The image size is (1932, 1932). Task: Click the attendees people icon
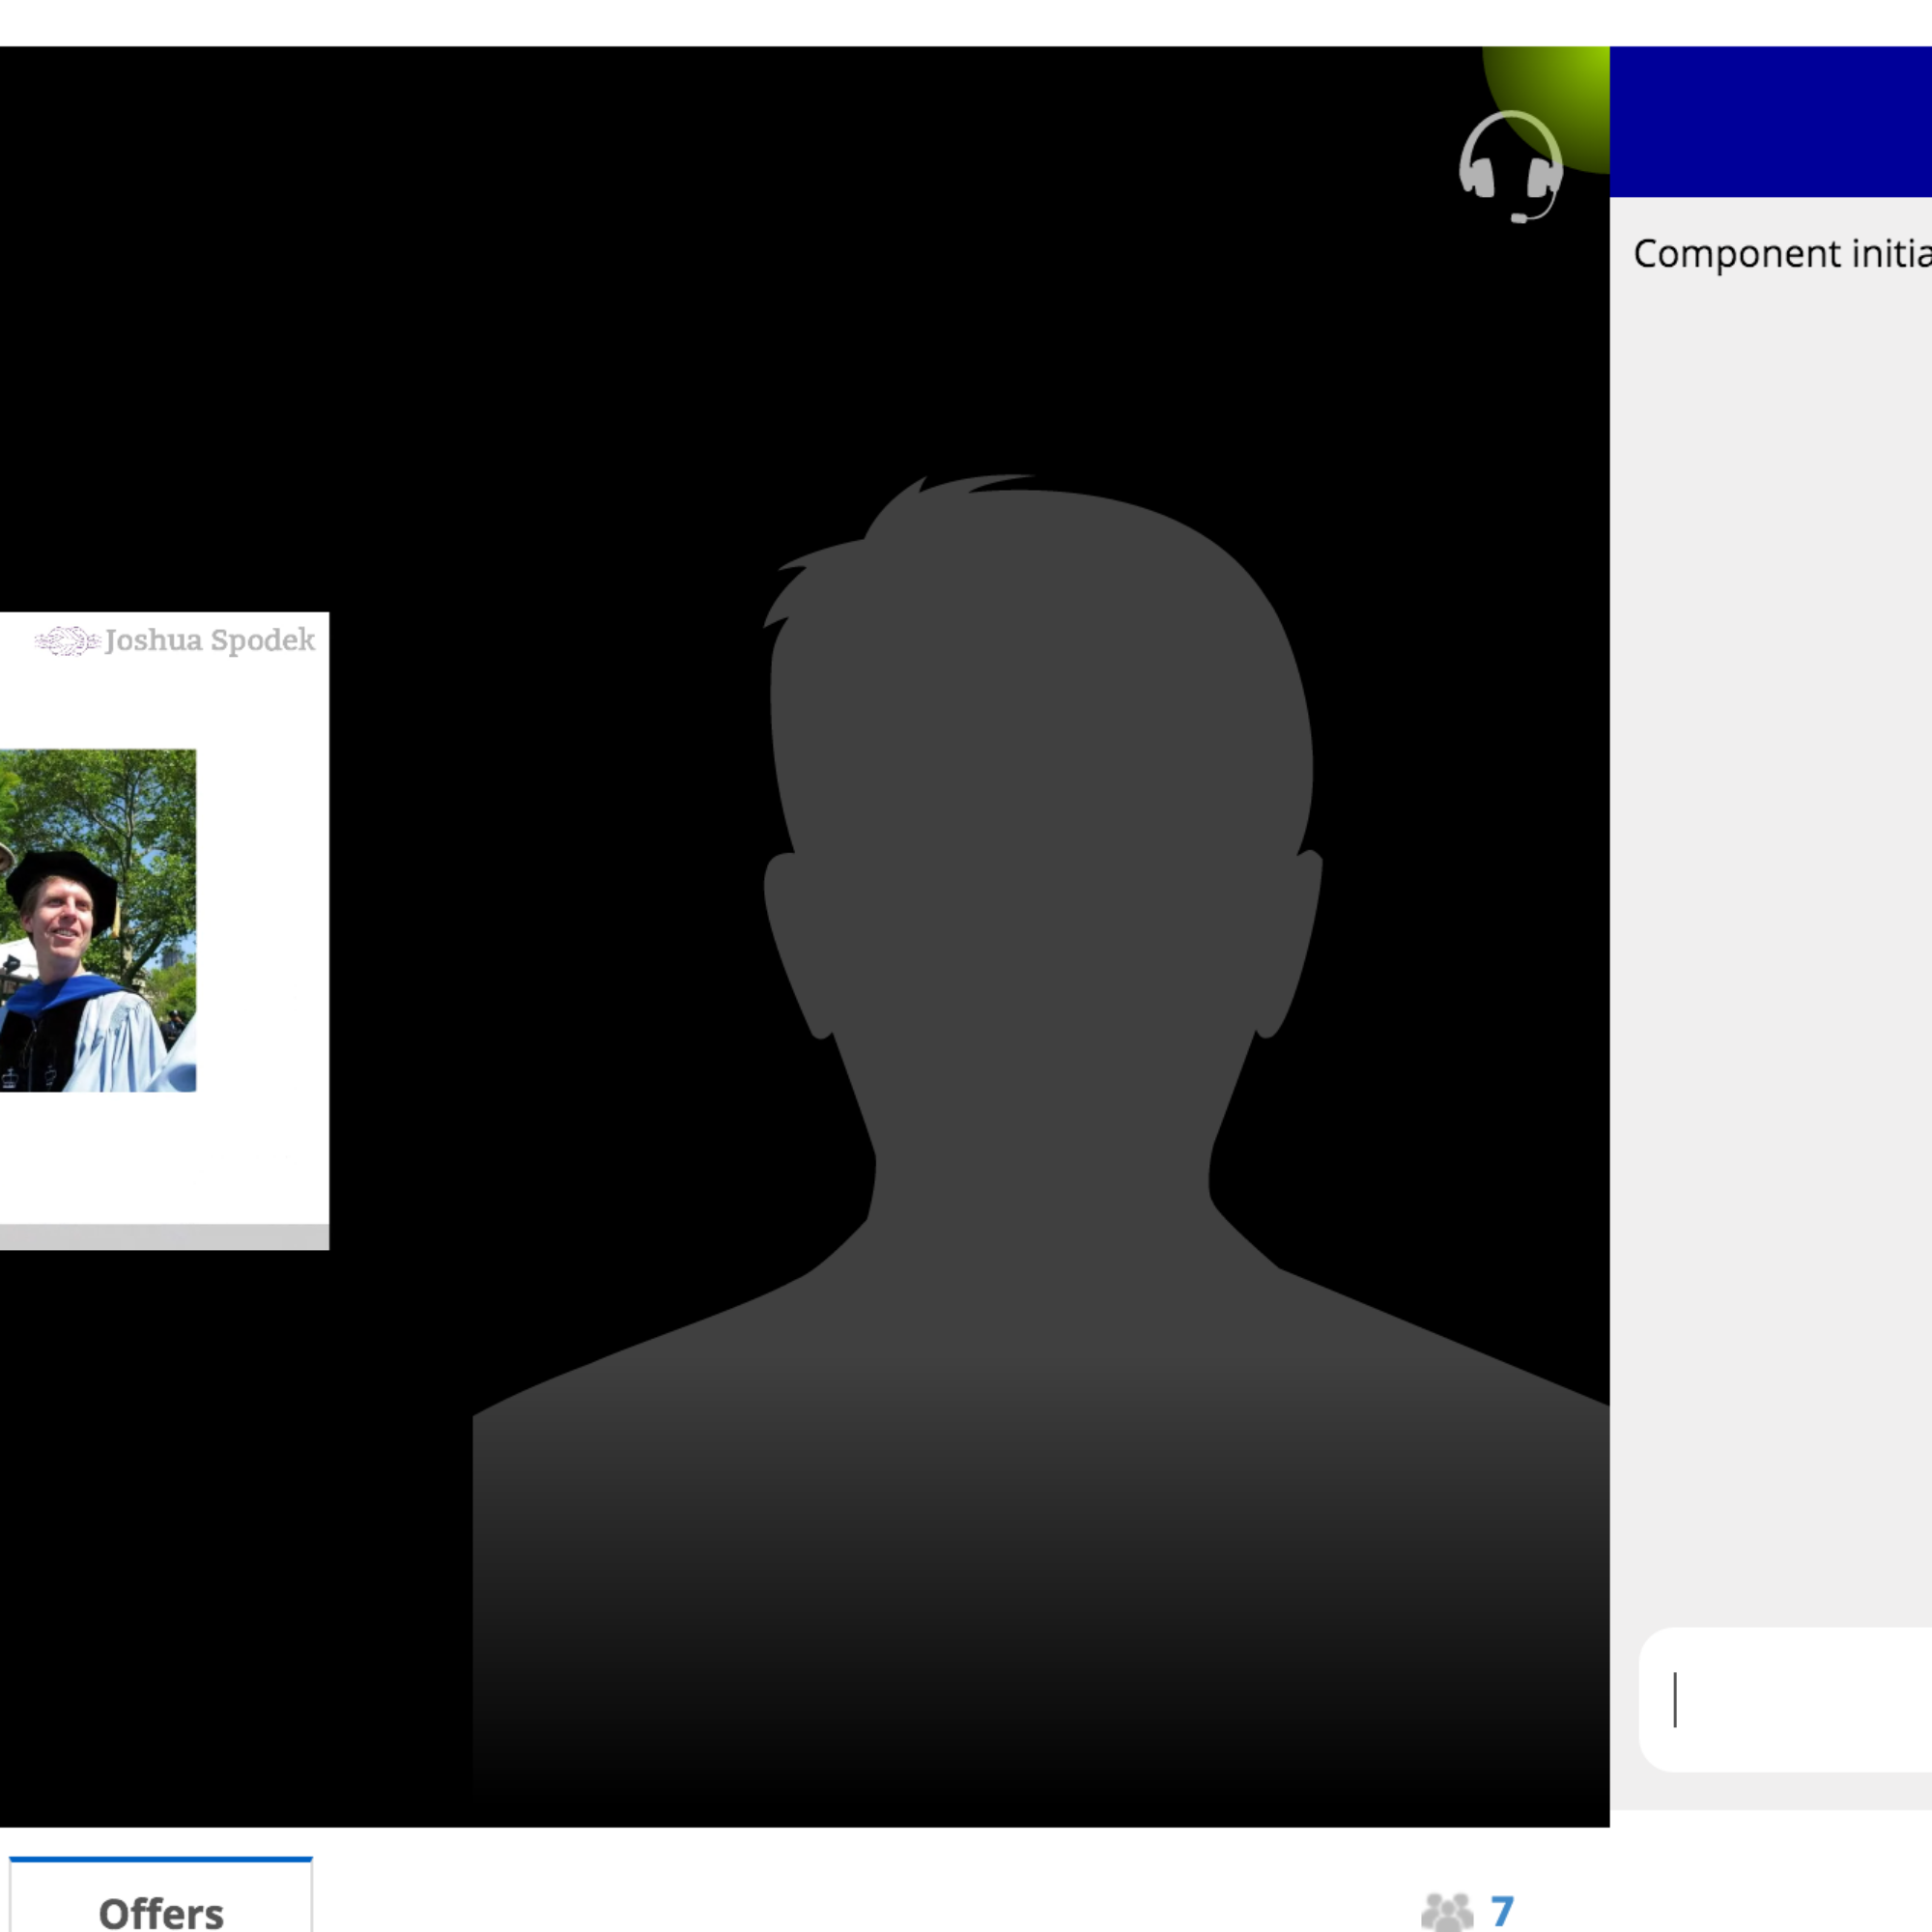pos(1447,1911)
